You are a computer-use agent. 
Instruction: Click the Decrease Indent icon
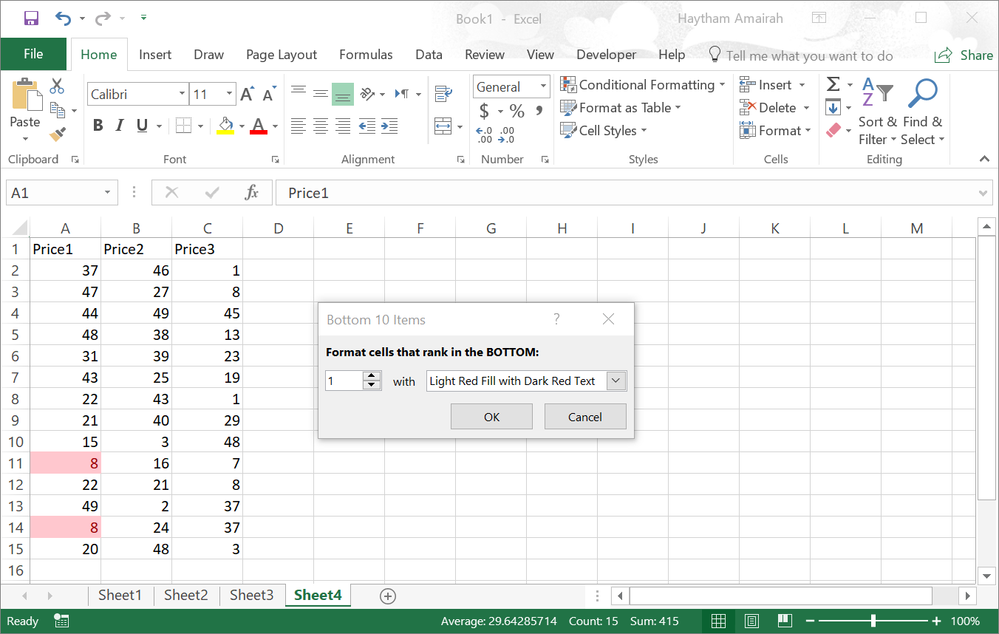pos(367,126)
